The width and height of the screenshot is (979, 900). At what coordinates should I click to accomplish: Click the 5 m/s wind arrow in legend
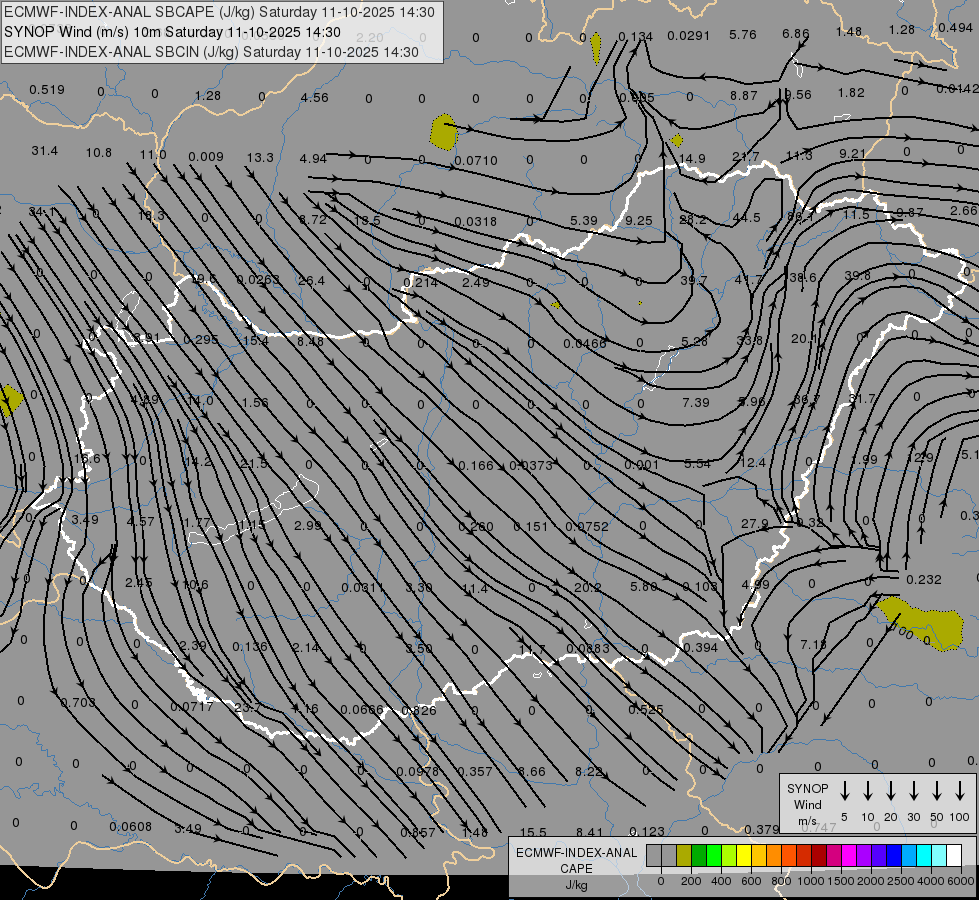point(845,791)
